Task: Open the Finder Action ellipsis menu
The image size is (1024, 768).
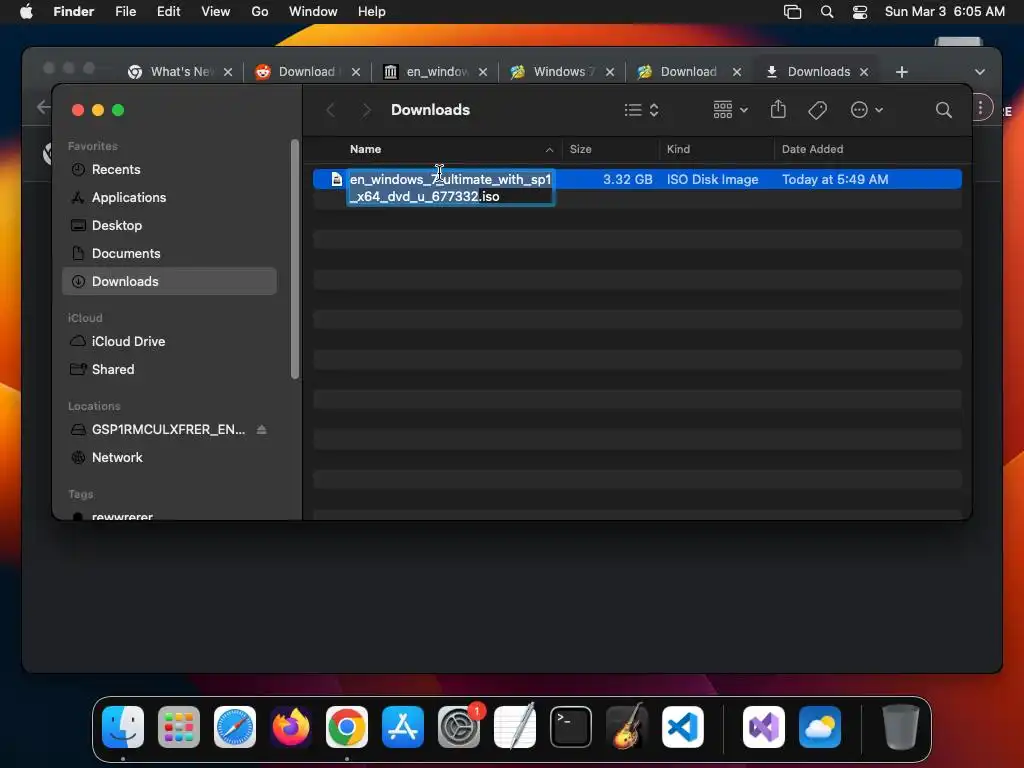Action: [867, 110]
